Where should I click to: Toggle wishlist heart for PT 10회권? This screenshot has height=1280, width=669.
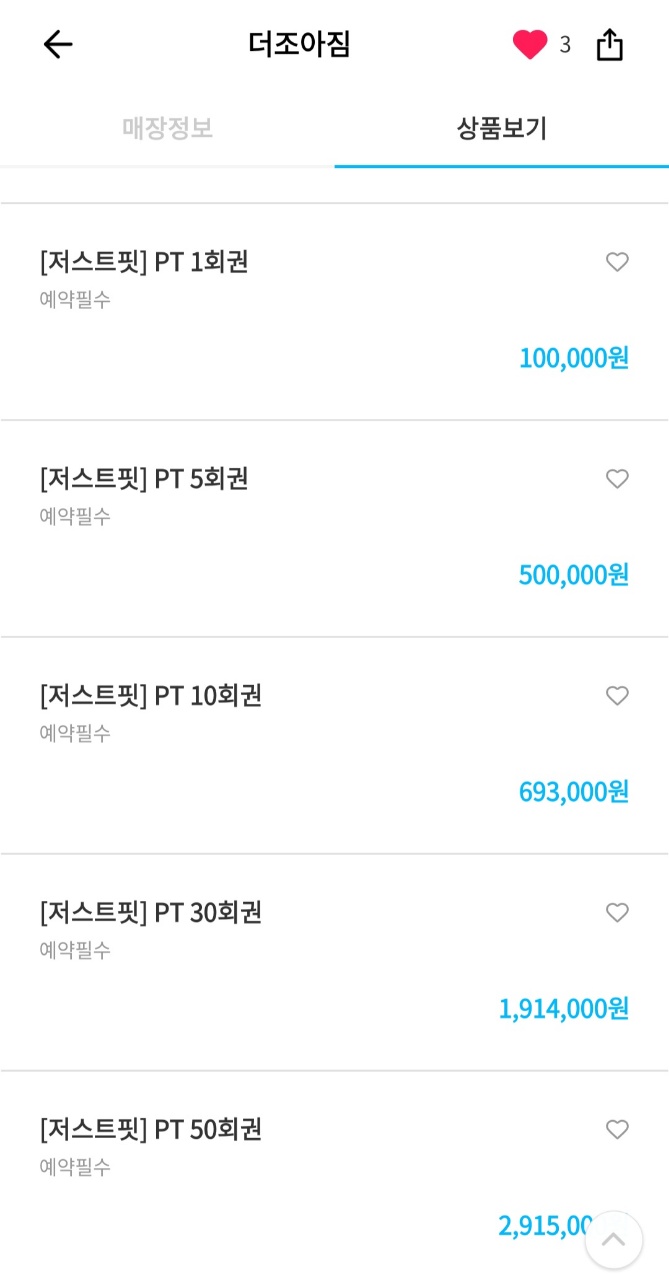pos(617,696)
